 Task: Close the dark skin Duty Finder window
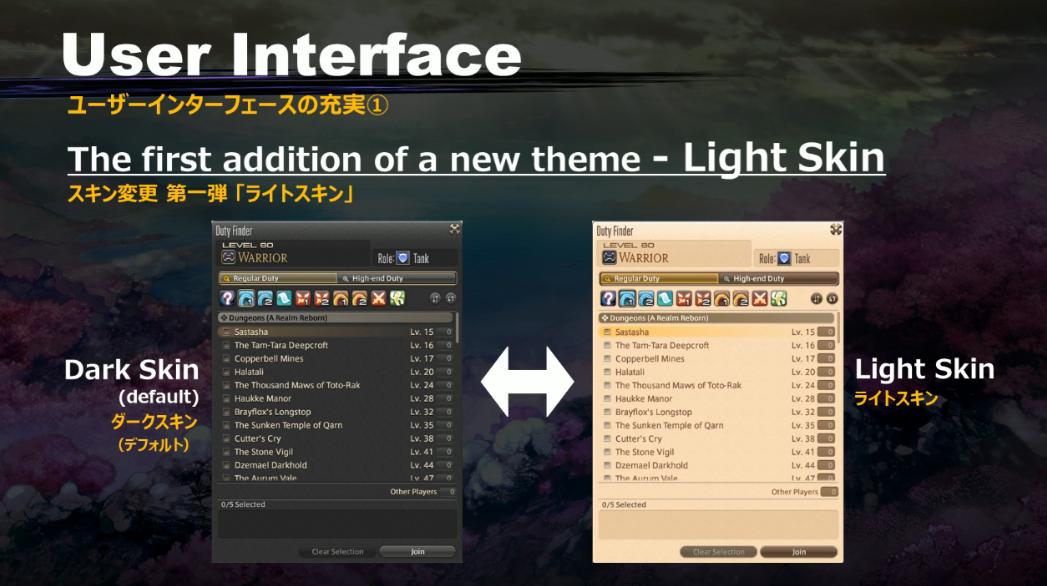click(x=454, y=229)
